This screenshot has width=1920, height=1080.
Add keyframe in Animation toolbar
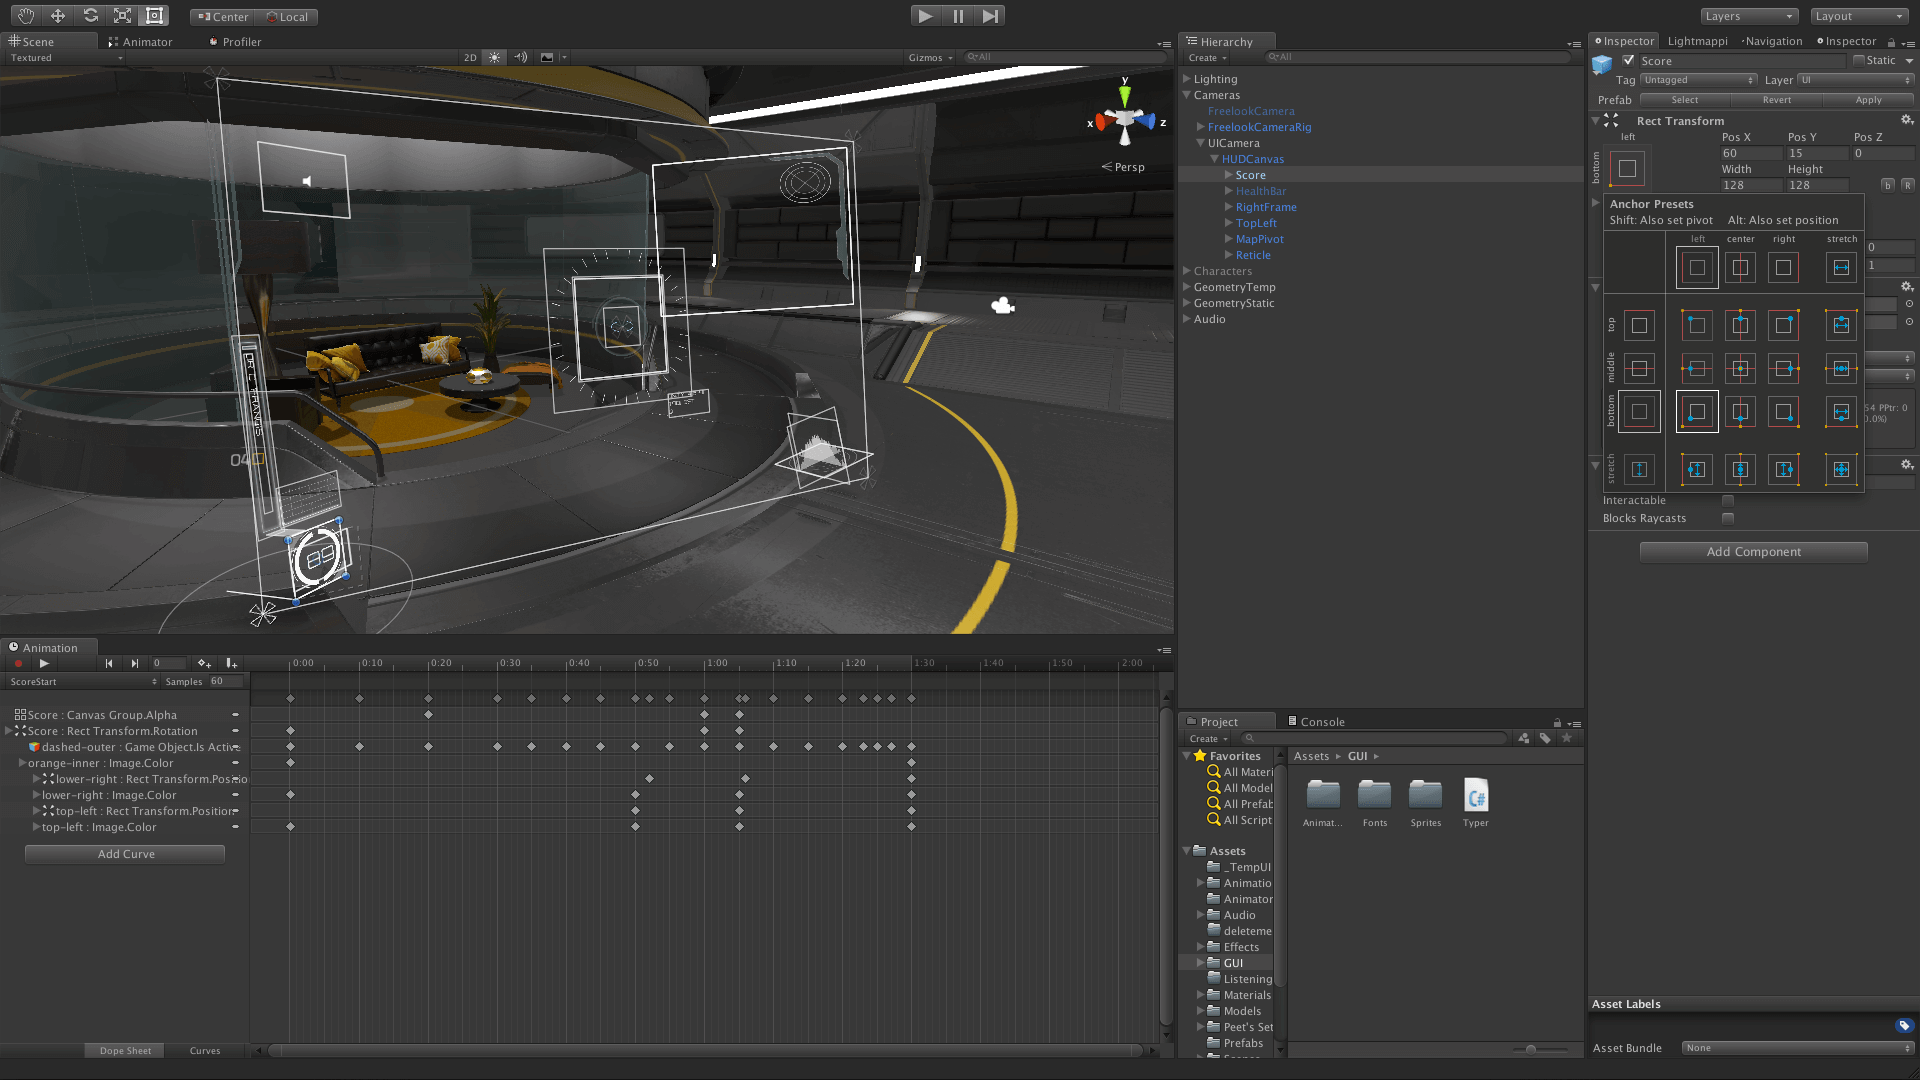[204, 663]
